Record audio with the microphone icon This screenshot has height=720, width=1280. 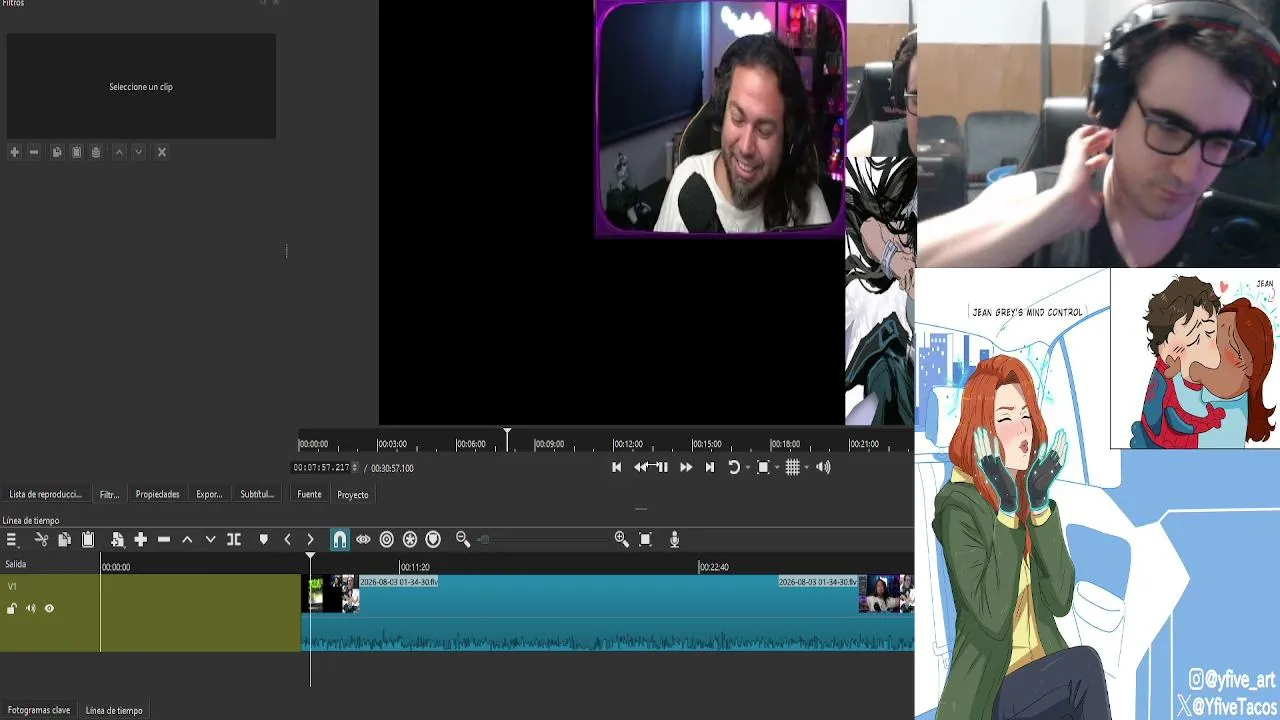675,539
